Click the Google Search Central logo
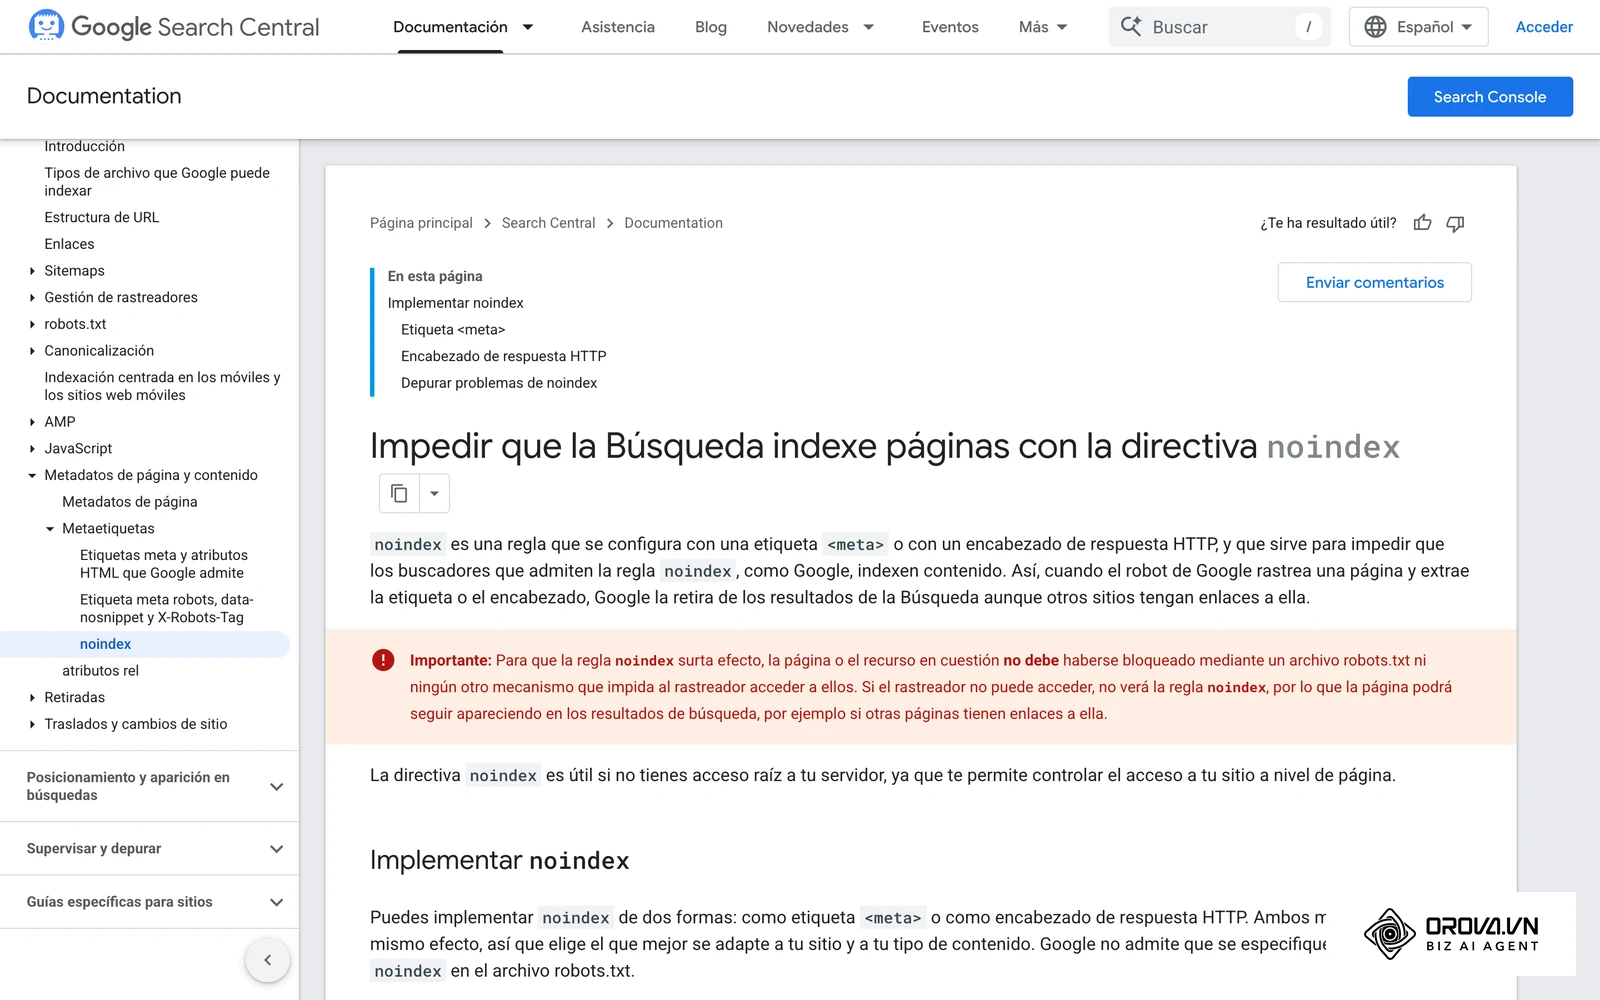This screenshot has height=1000, width=1600. pos(174,27)
